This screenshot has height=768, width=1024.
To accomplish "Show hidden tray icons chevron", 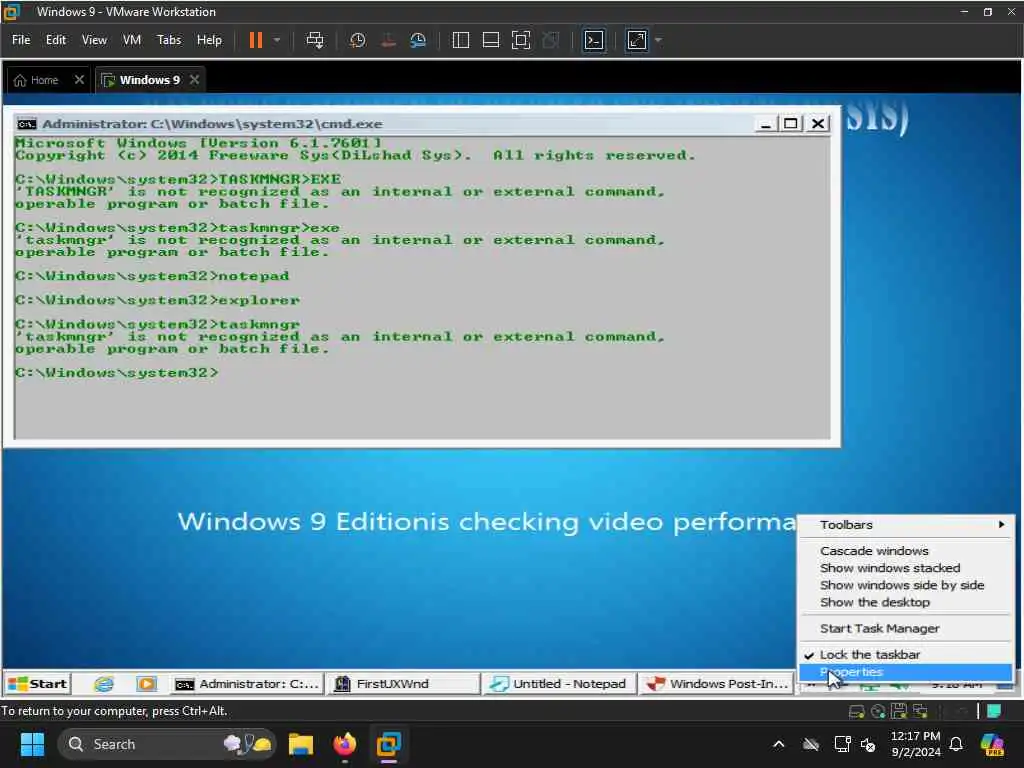I will [x=778, y=744].
